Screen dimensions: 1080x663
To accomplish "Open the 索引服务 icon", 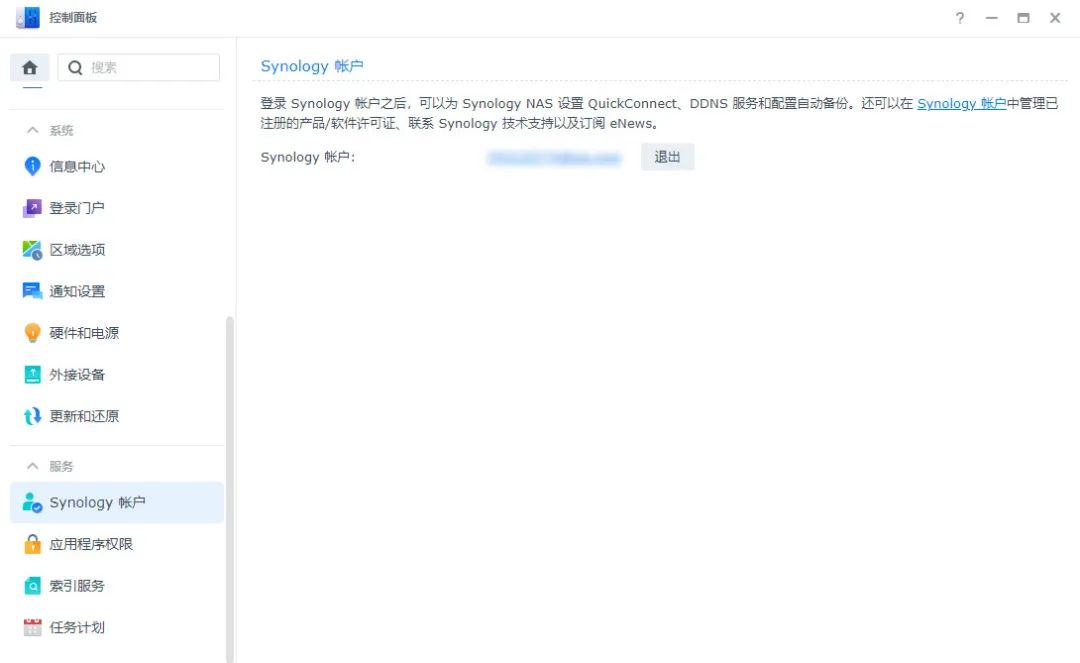I will coord(32,586).
